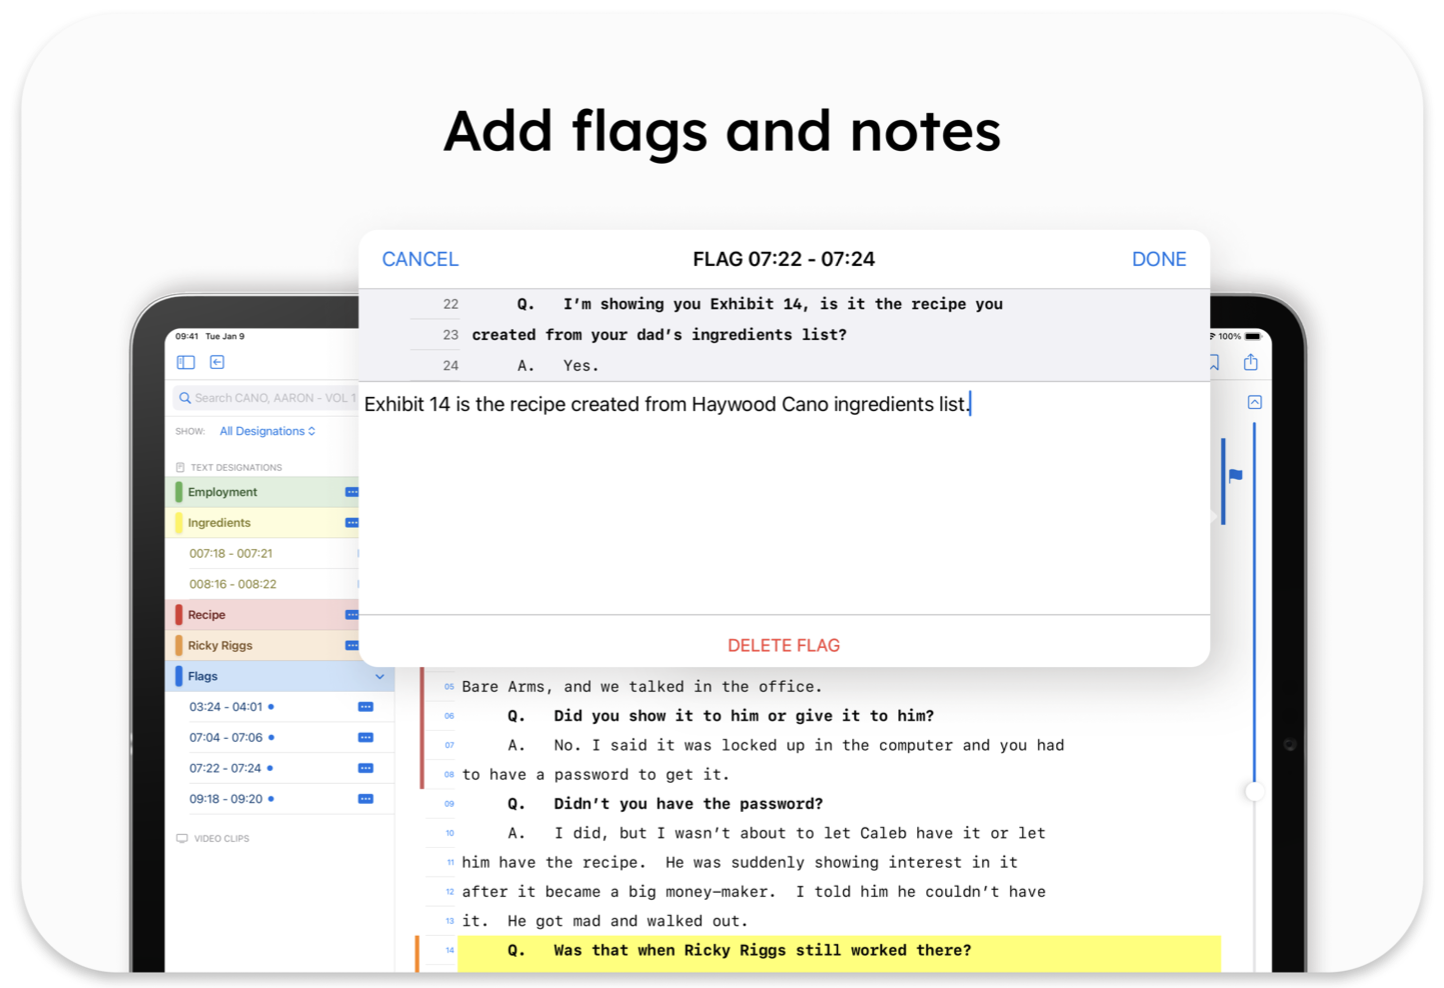Click in the flag note text area
This screenshot has height=988, width=1444.
[x=783, y=500]
